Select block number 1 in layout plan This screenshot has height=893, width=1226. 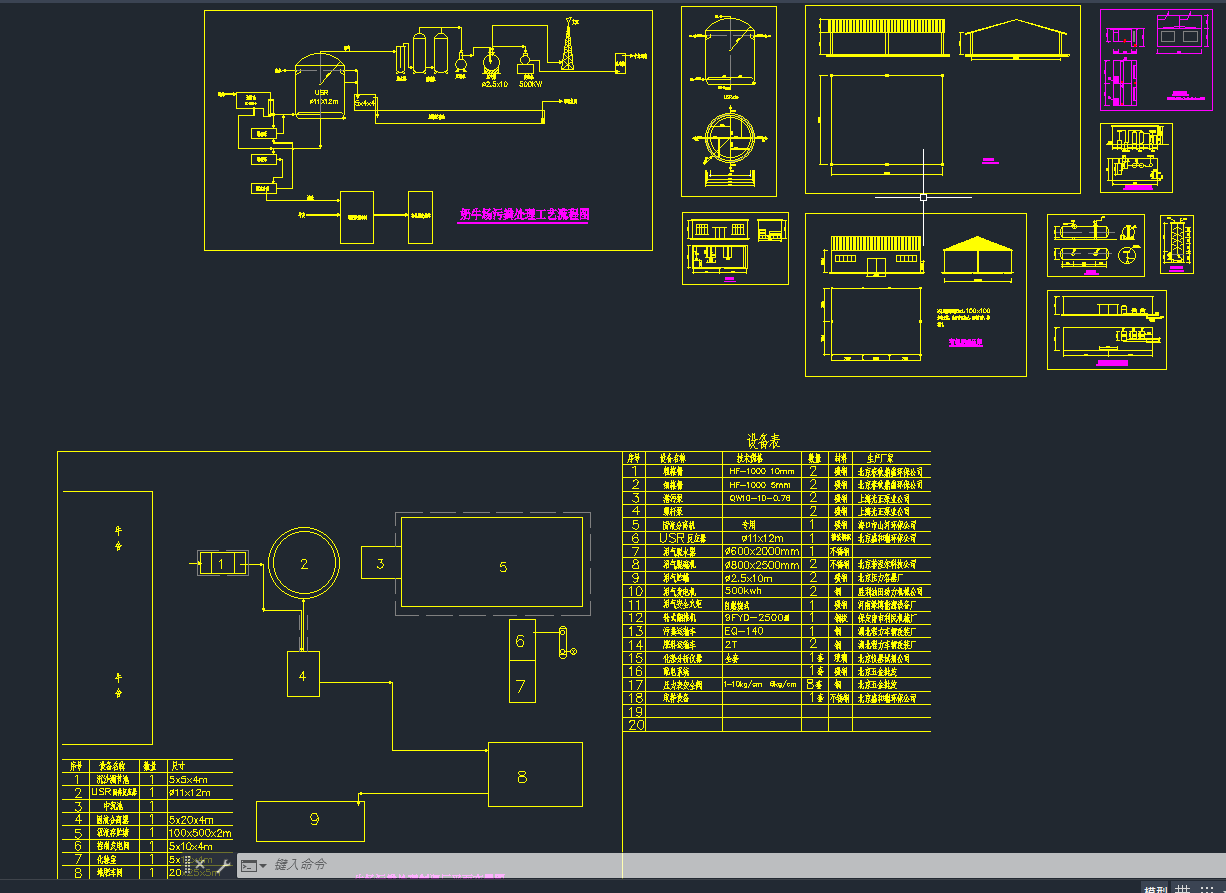pyautogui.click(x=222, y=564)
